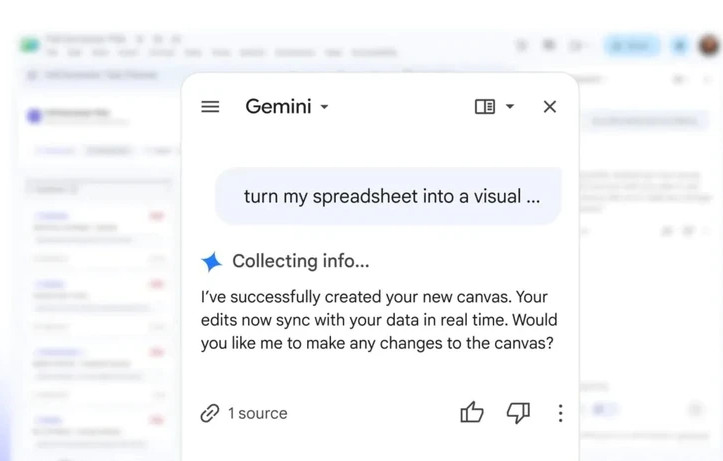
Task: Click the response text about new canvas
Action: (x=379, y=320)
